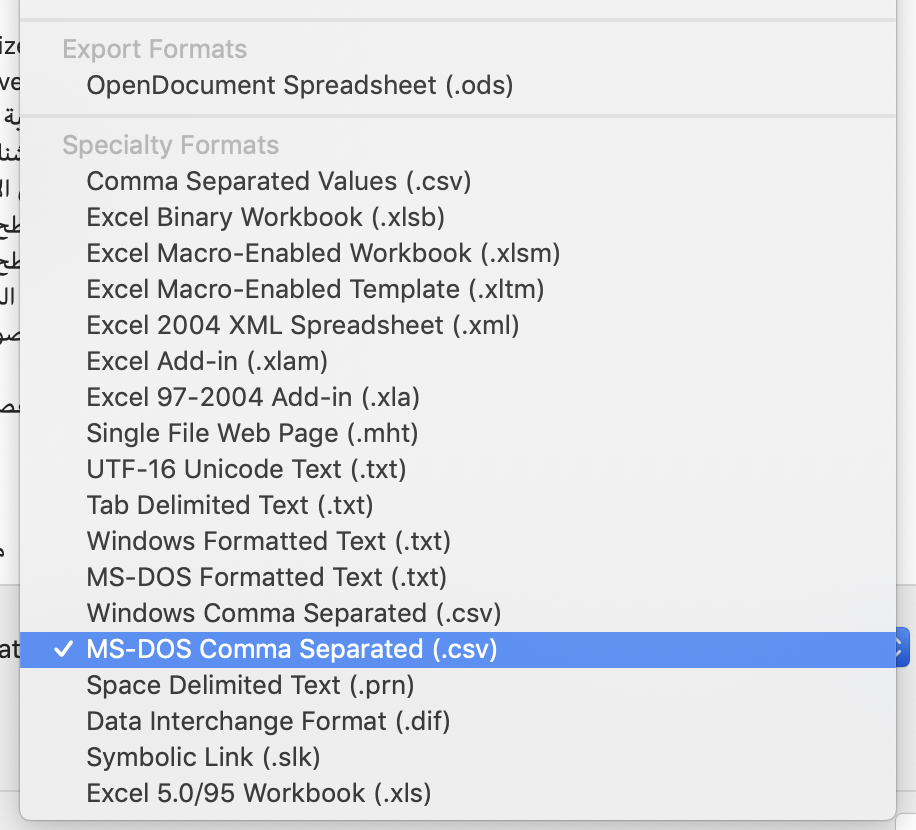916x830 pixels.
Task: Select Excel 2004 XML Spreadsheet (.xml)
Action: 303,325
